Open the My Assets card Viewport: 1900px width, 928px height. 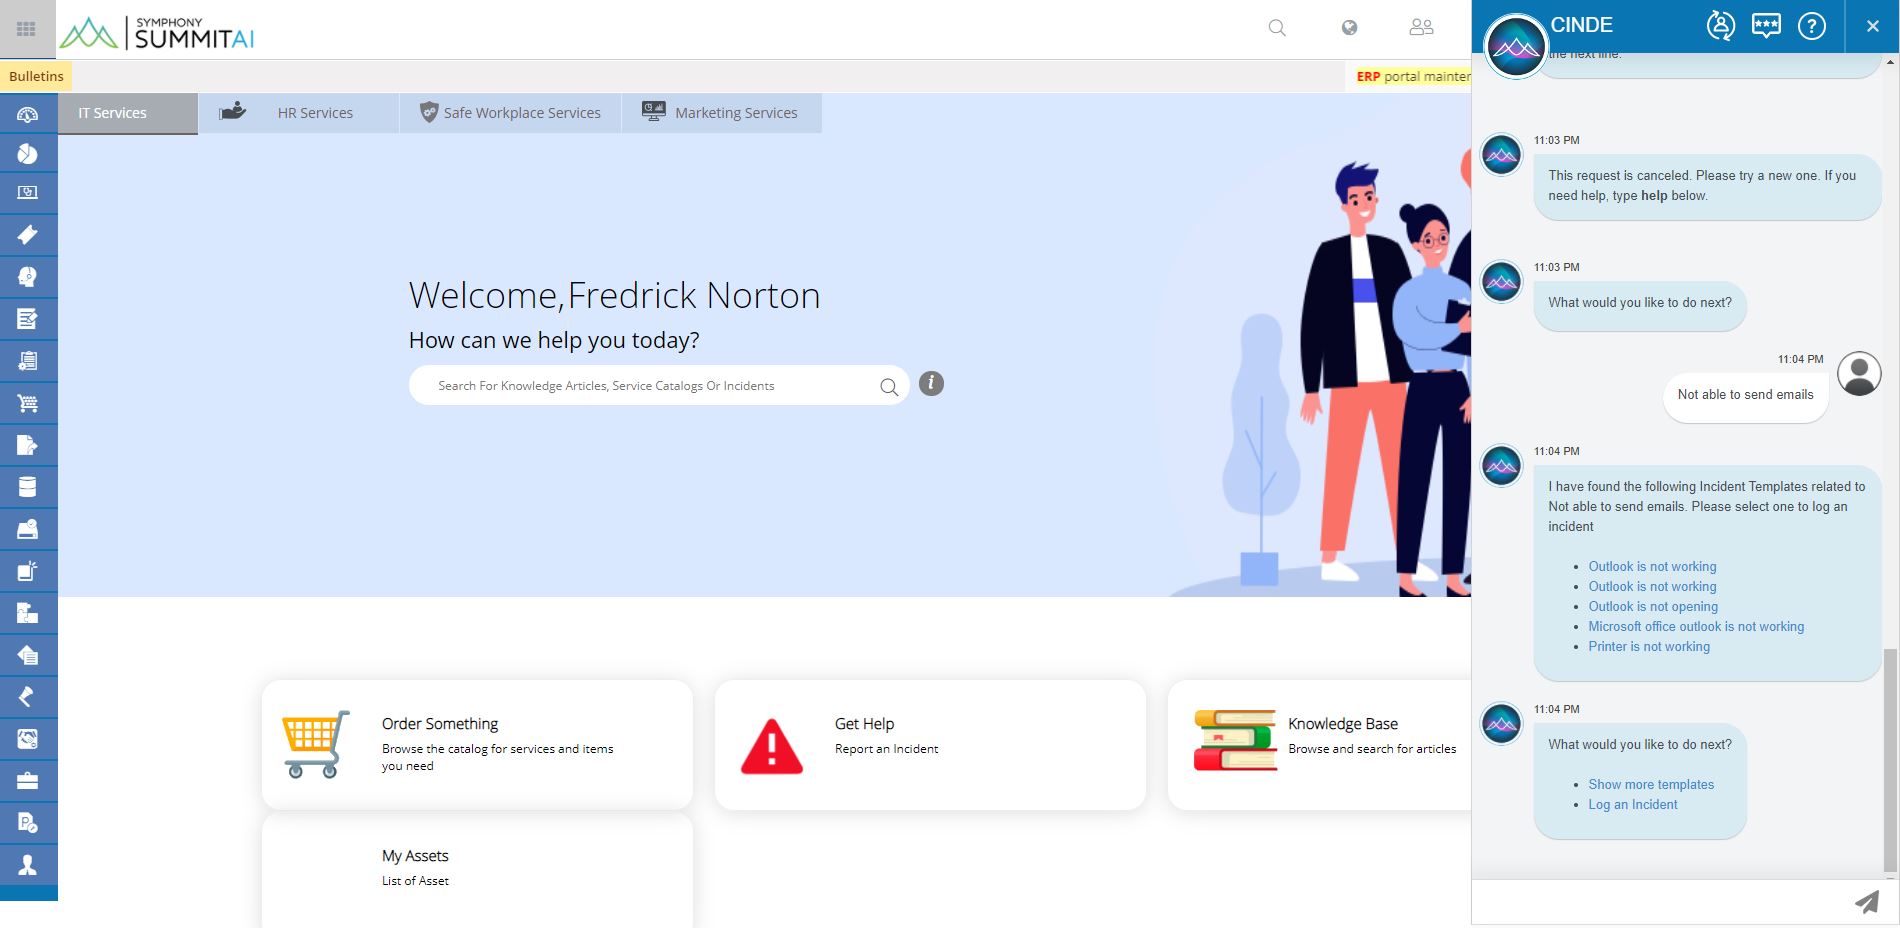coord(477,870)
